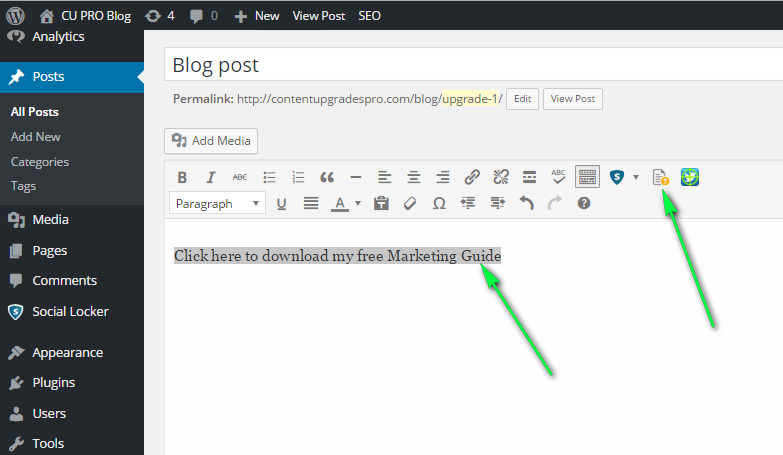Click the Edit permalink button
This screenshot has width=783, height=455.
click(x=522, y=99)
